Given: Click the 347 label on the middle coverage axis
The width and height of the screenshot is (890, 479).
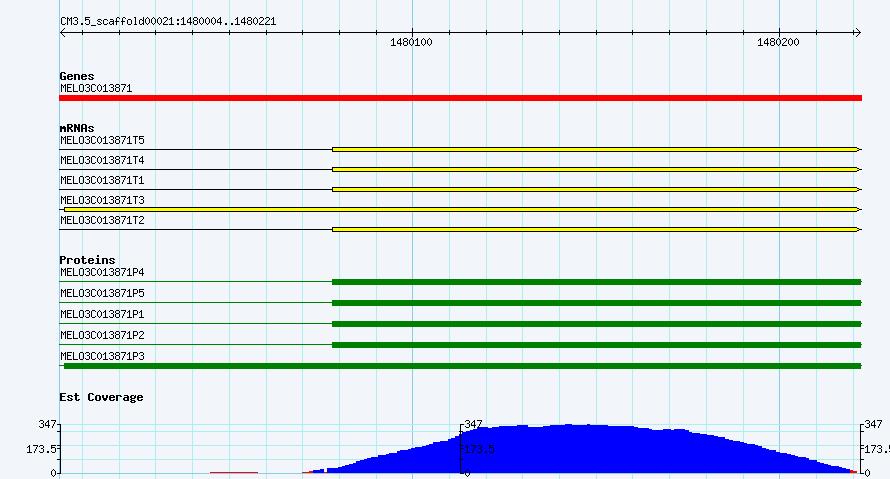Looking at the screenshot, I should (473, 425).
